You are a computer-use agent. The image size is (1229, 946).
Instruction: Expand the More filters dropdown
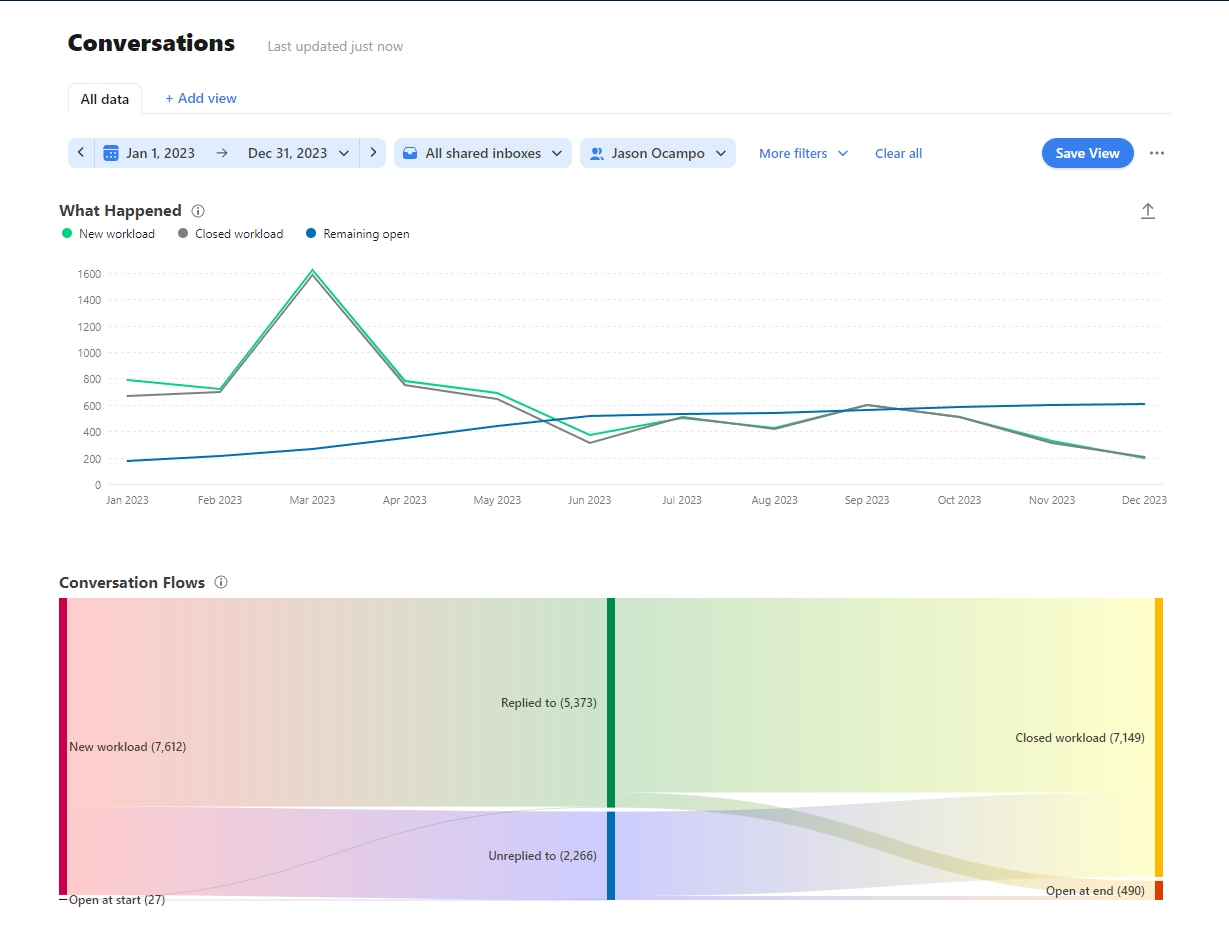(x=803, y=153)
